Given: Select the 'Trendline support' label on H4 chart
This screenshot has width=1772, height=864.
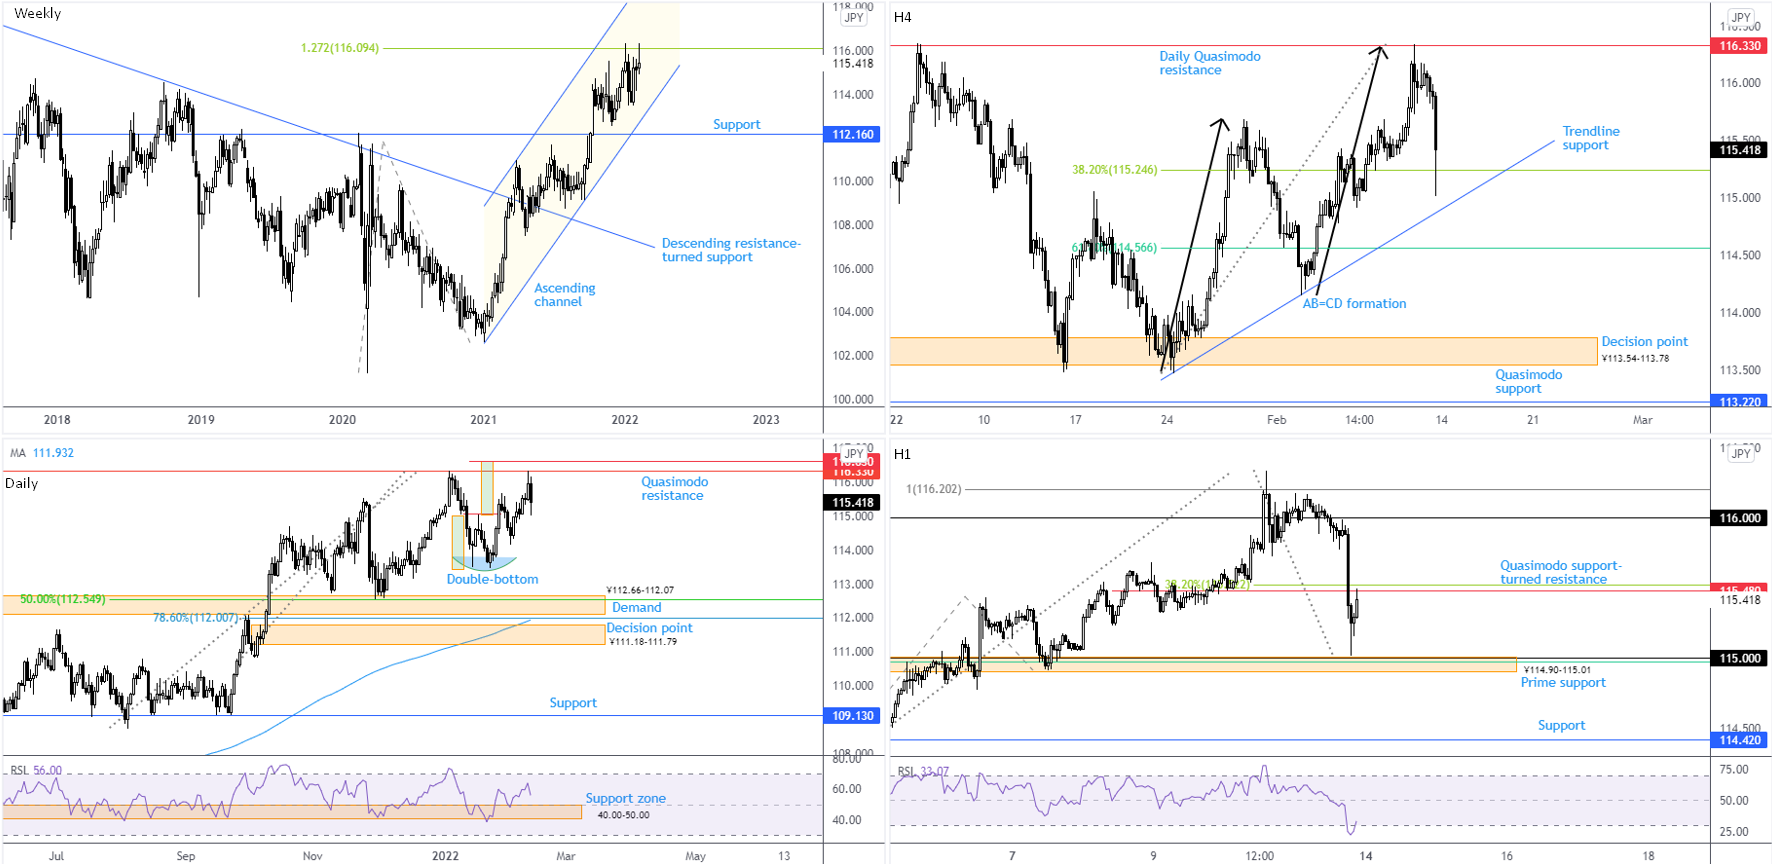Looking at the screenshot, I should pyautogui.click(x=1590, y=138).
